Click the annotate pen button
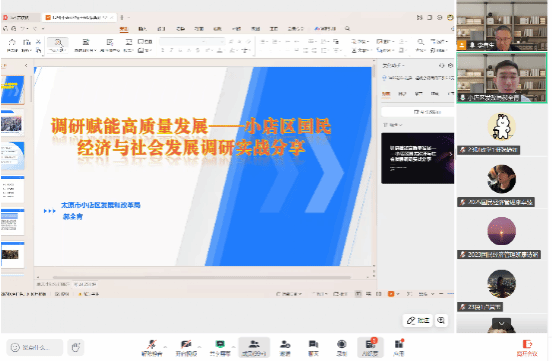Screen dimensions: 552x361 (418, 320)
